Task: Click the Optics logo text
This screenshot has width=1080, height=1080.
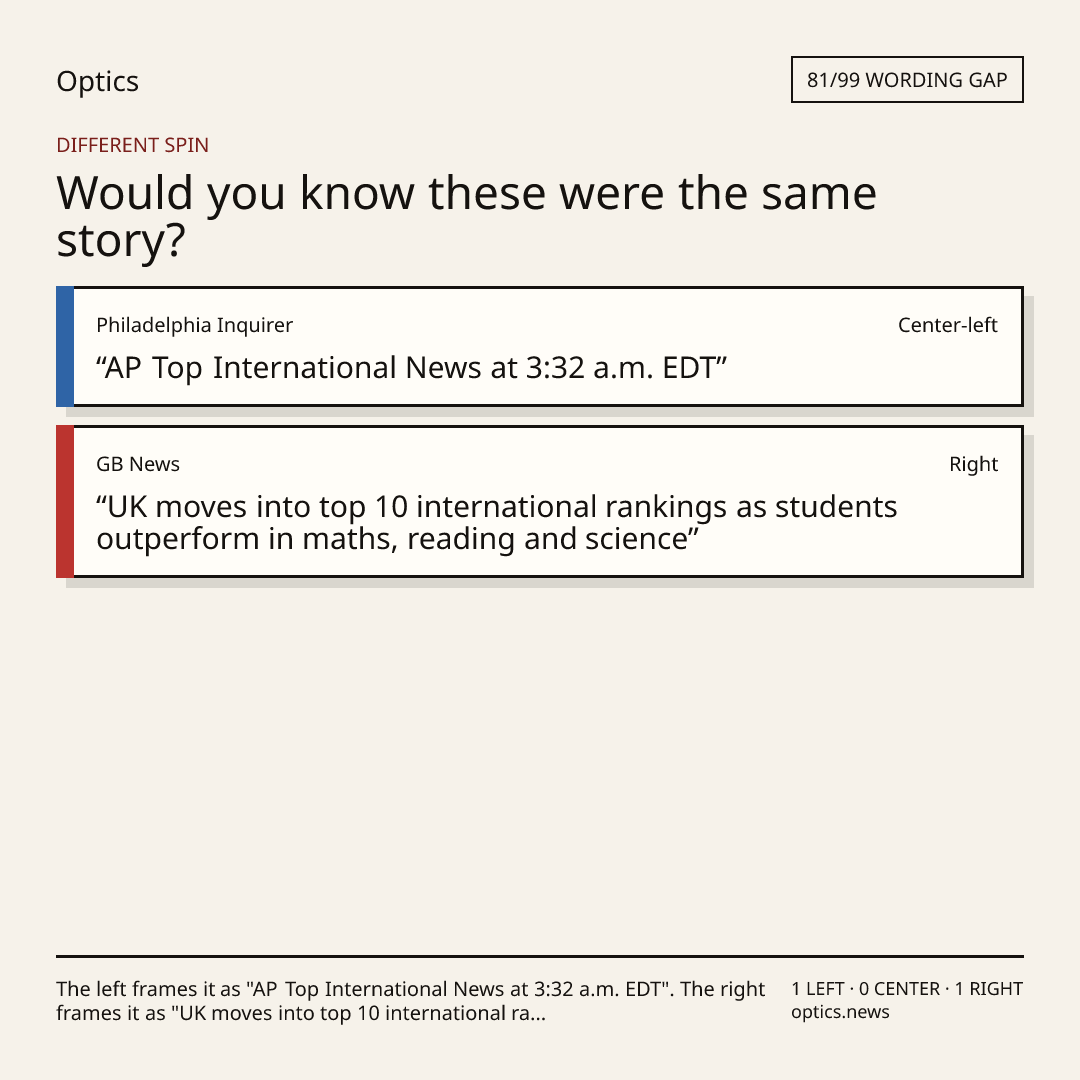Action: (x=97, y=81)
